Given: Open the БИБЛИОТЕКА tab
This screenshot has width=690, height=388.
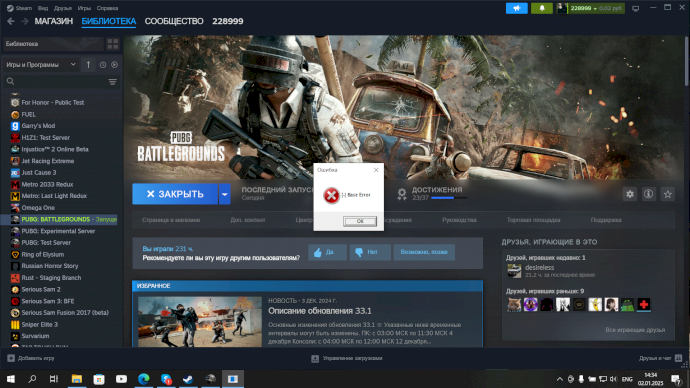Looking at the screenshot, I should [109, 21].
